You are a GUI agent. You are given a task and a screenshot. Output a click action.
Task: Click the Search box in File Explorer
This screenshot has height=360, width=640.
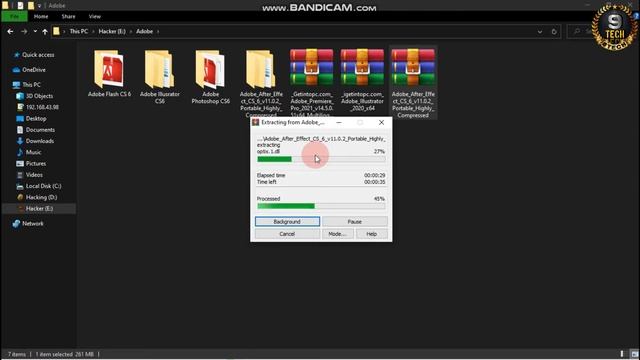pyautogui.click(x=581, y=31)
